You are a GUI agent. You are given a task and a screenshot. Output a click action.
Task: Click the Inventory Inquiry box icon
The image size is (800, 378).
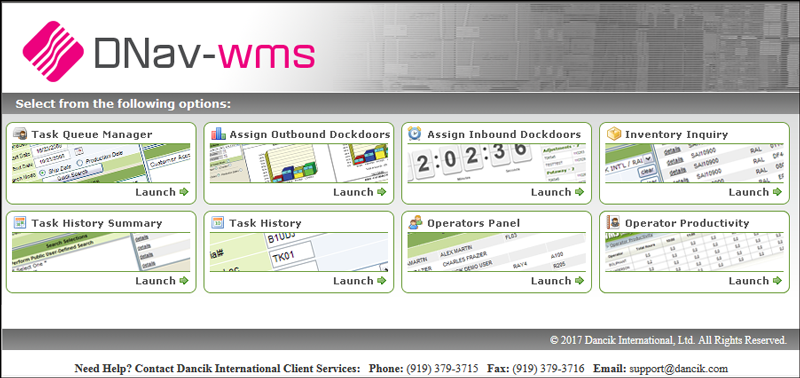click(613, 134)
